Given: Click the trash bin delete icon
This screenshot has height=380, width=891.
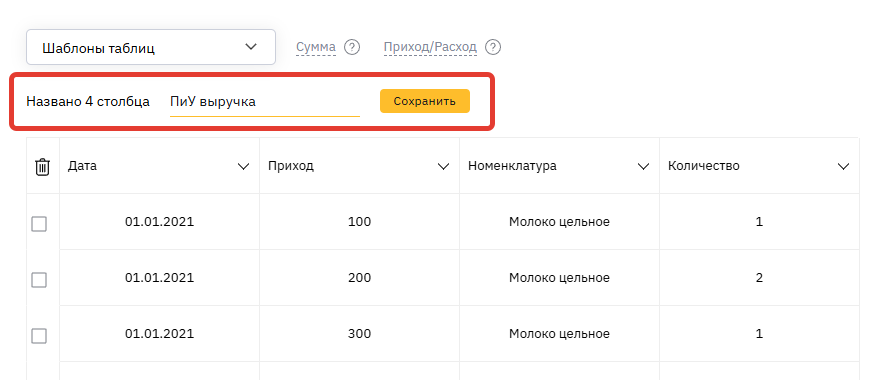Looking at the screenshot, I should [43, 167].
